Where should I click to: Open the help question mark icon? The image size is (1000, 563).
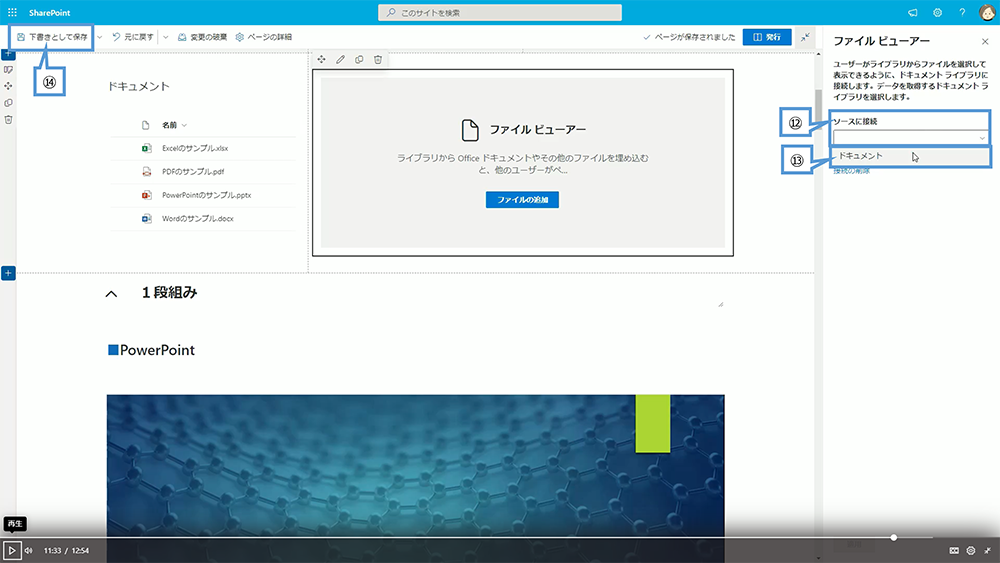962,13
